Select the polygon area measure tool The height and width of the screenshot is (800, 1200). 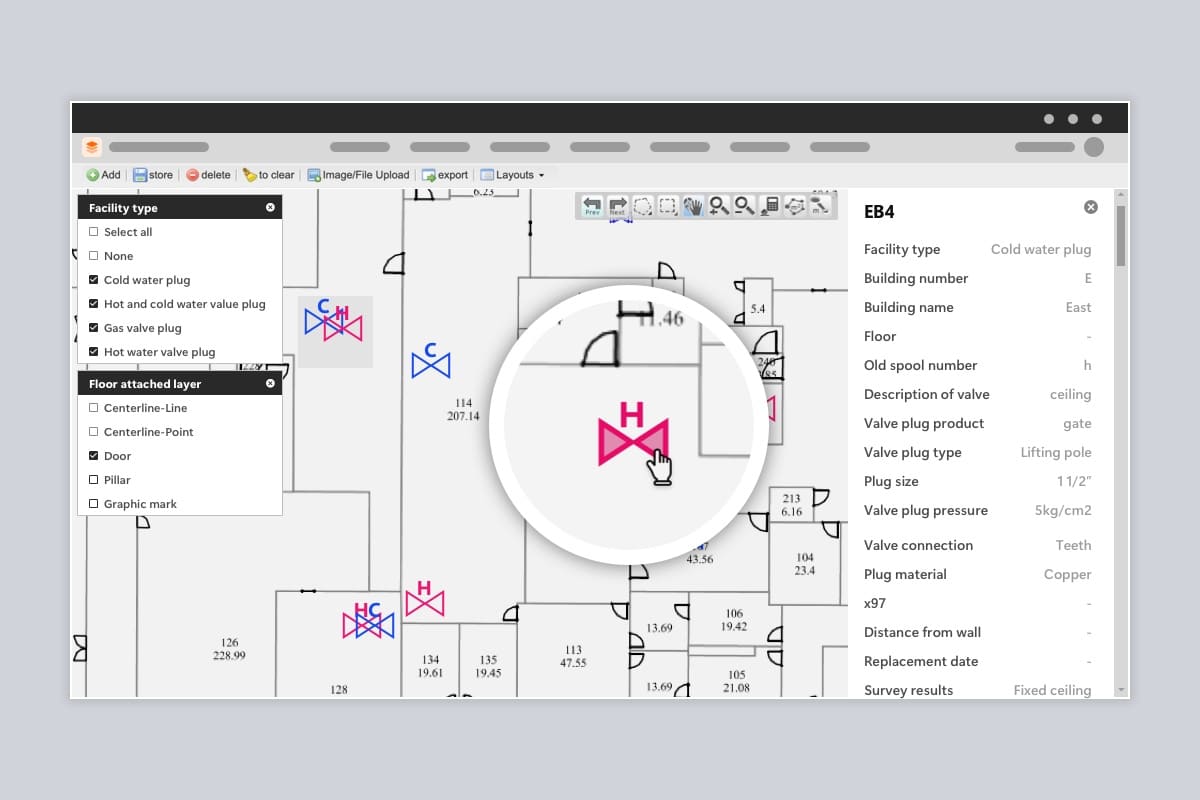795,206
